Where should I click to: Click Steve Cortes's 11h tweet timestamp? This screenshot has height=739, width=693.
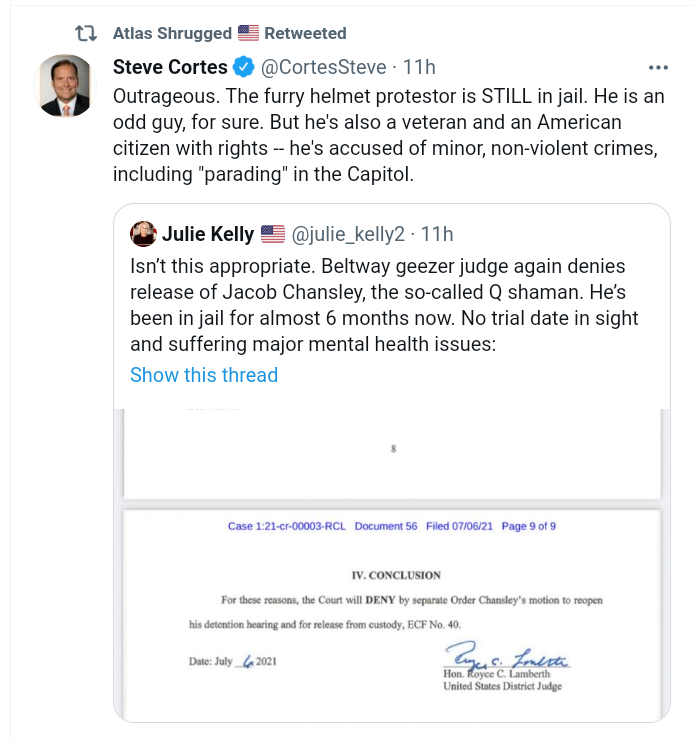(x=420, y=68)
